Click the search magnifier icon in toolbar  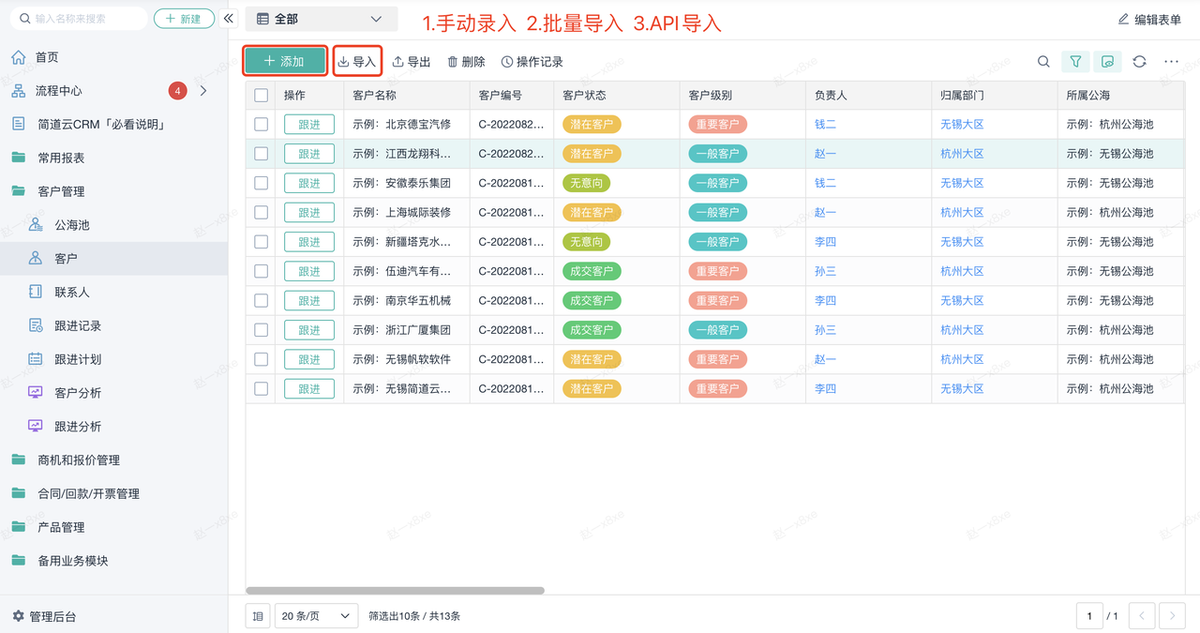click(x=1043, y=62)
